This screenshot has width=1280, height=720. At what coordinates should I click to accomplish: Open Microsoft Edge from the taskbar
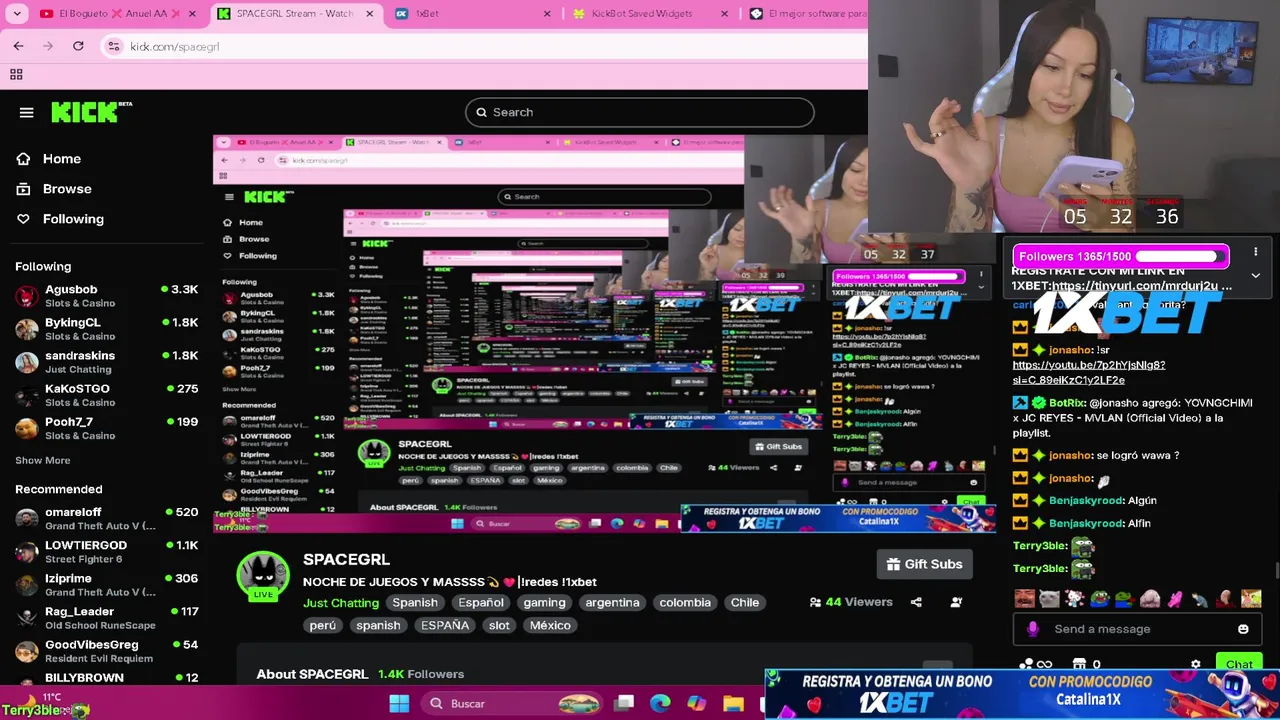pos(660,704)
